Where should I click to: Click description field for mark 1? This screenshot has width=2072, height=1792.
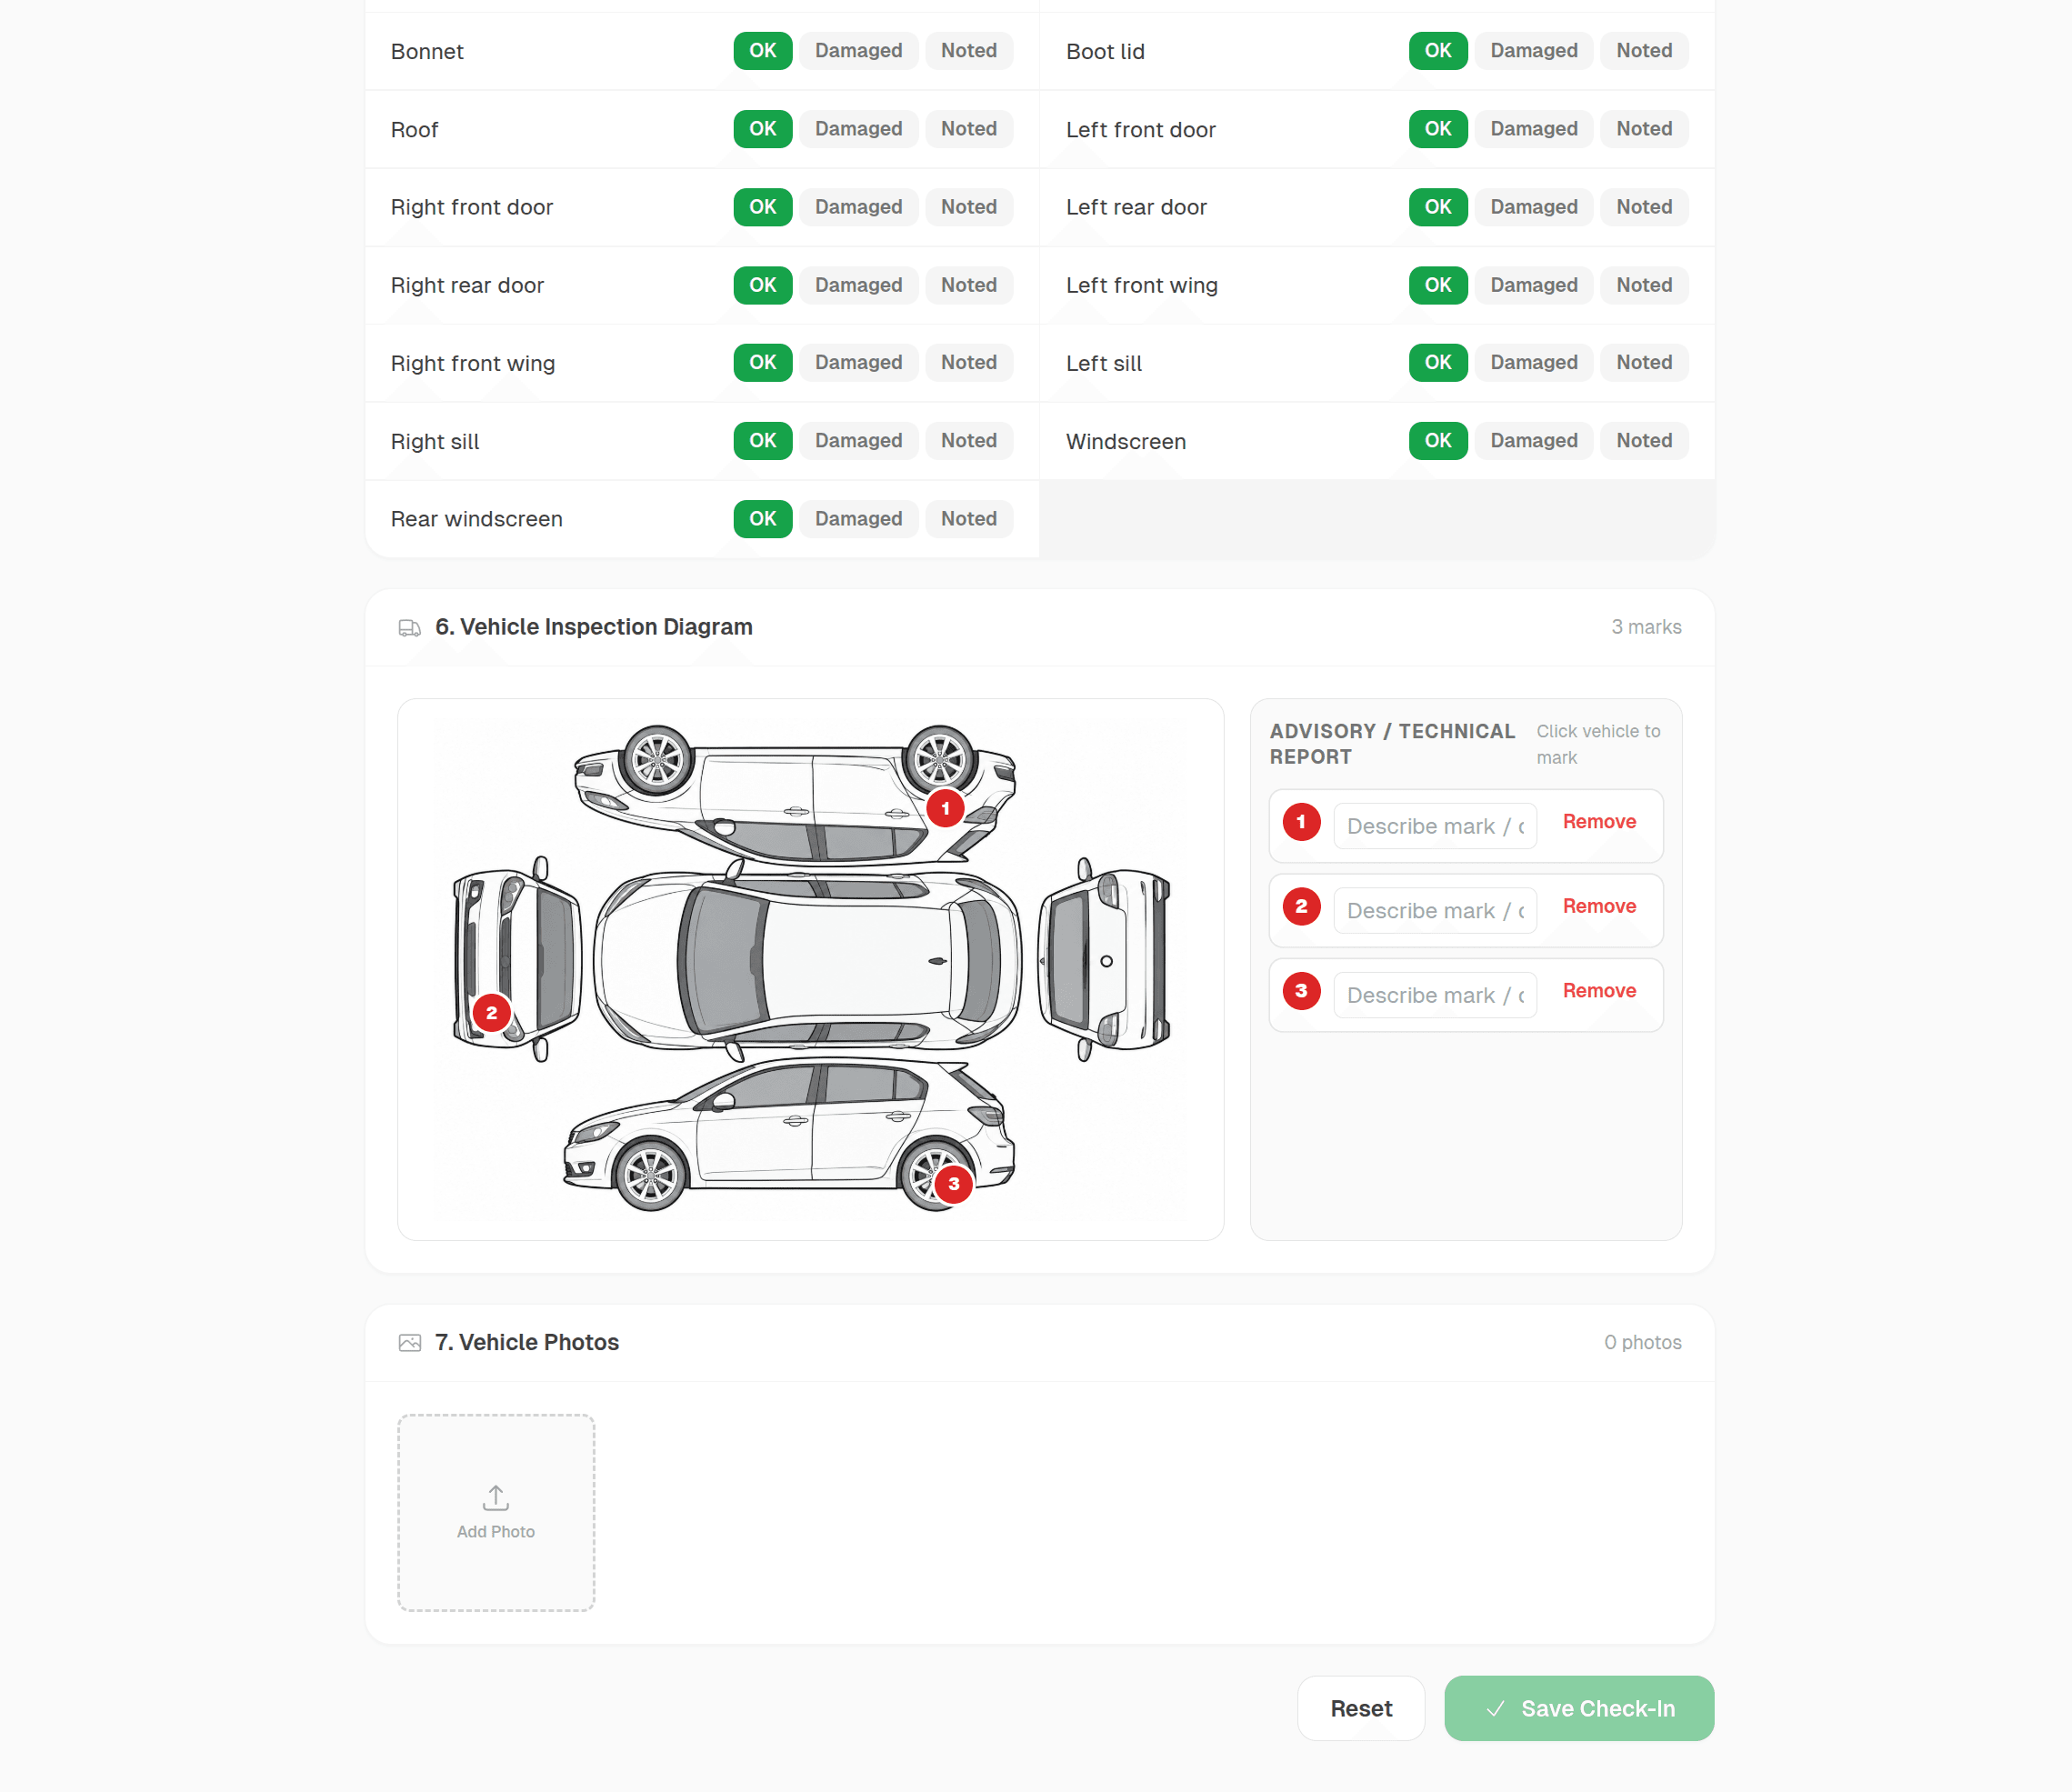[x=1435, y=826]
